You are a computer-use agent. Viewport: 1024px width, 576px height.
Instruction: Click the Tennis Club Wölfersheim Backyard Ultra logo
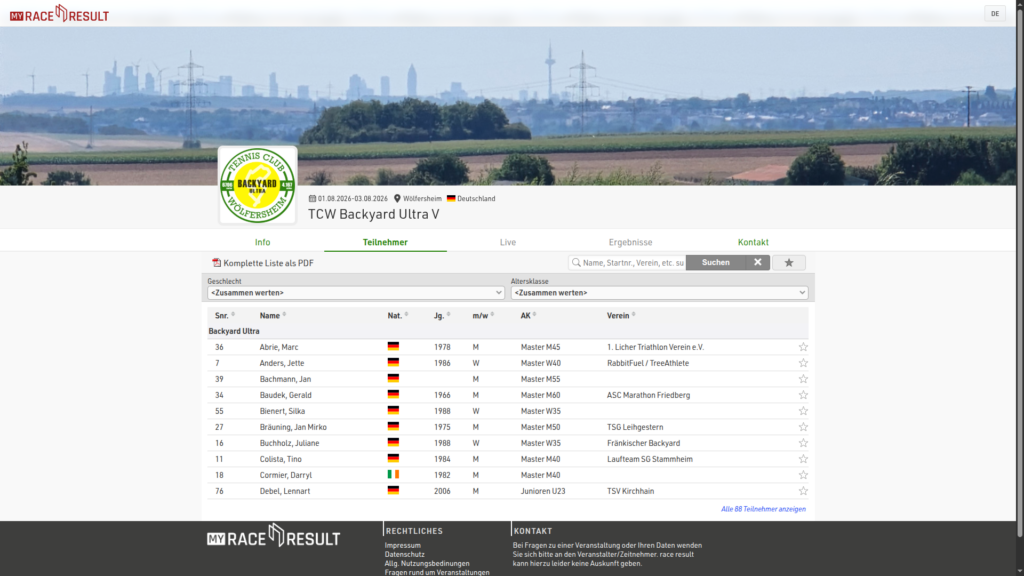pyautogui.click(x=257, y=185)
